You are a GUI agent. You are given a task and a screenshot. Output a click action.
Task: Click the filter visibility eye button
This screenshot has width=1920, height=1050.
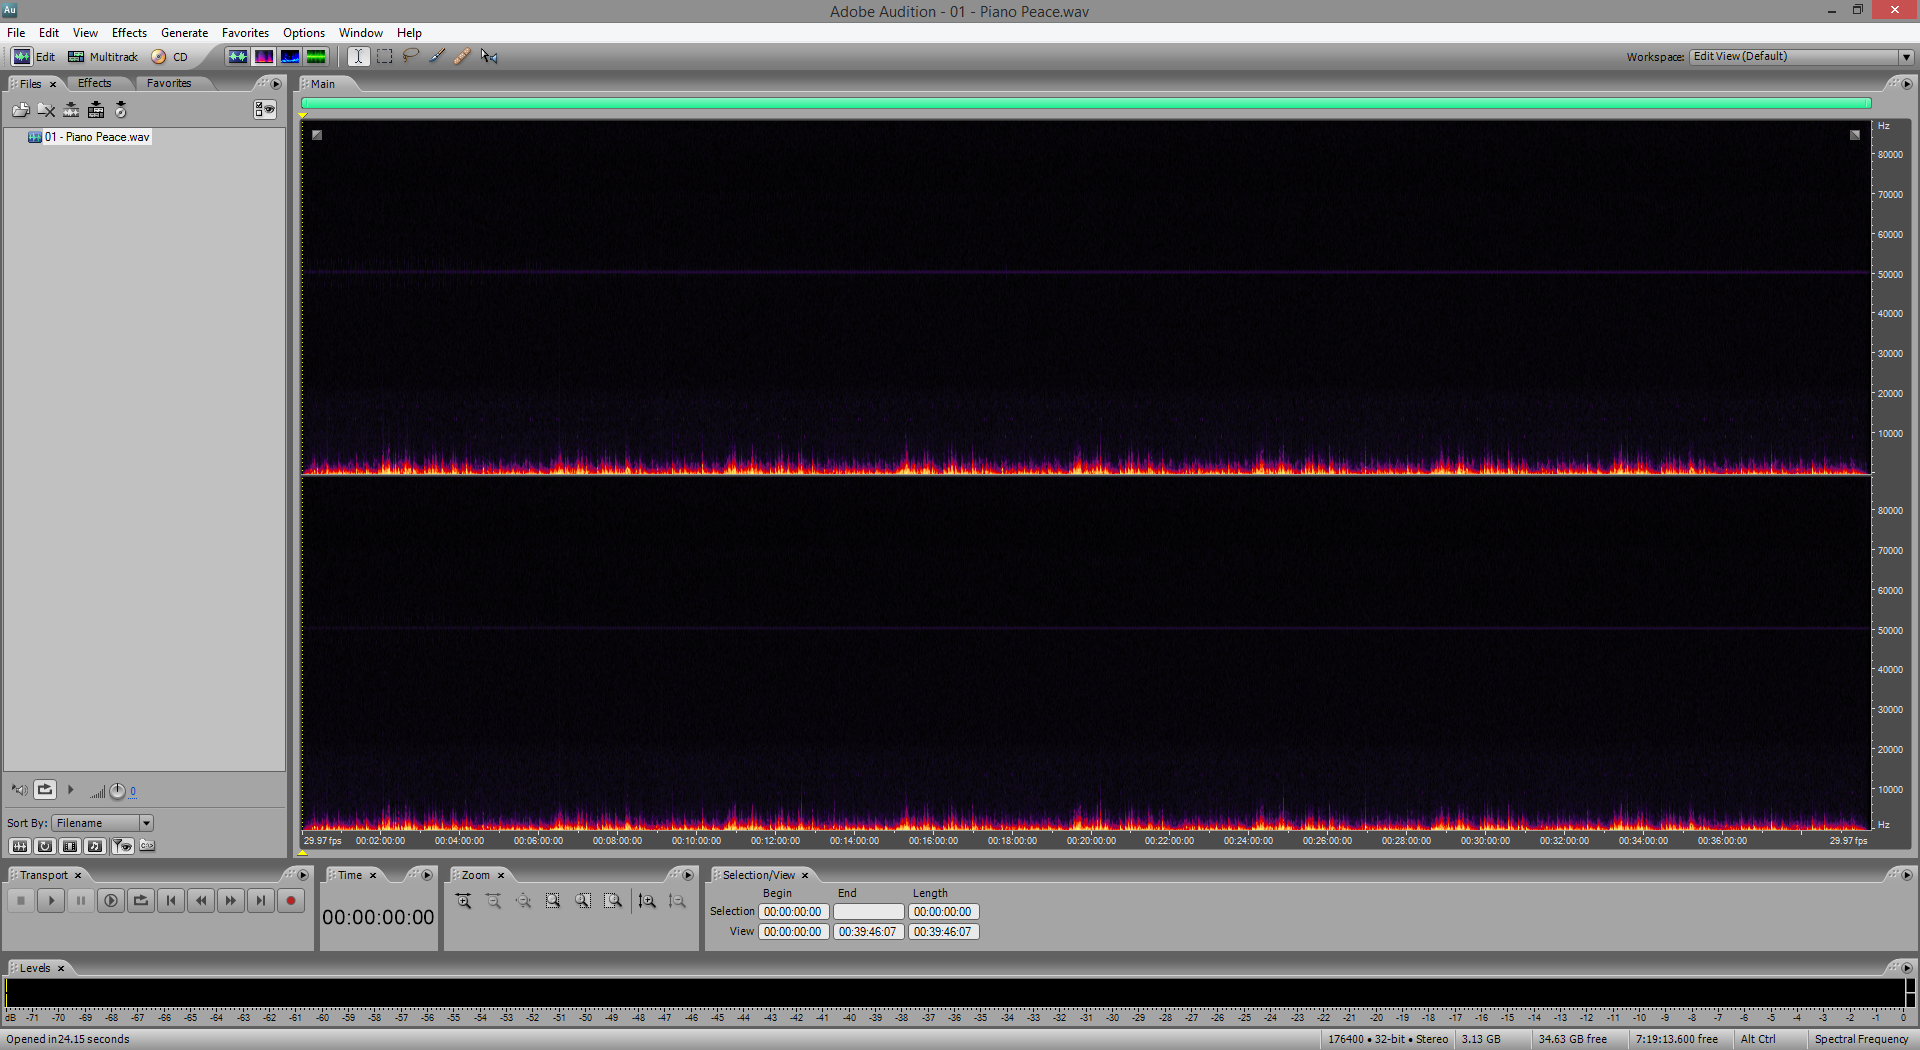tap(122, 846)
